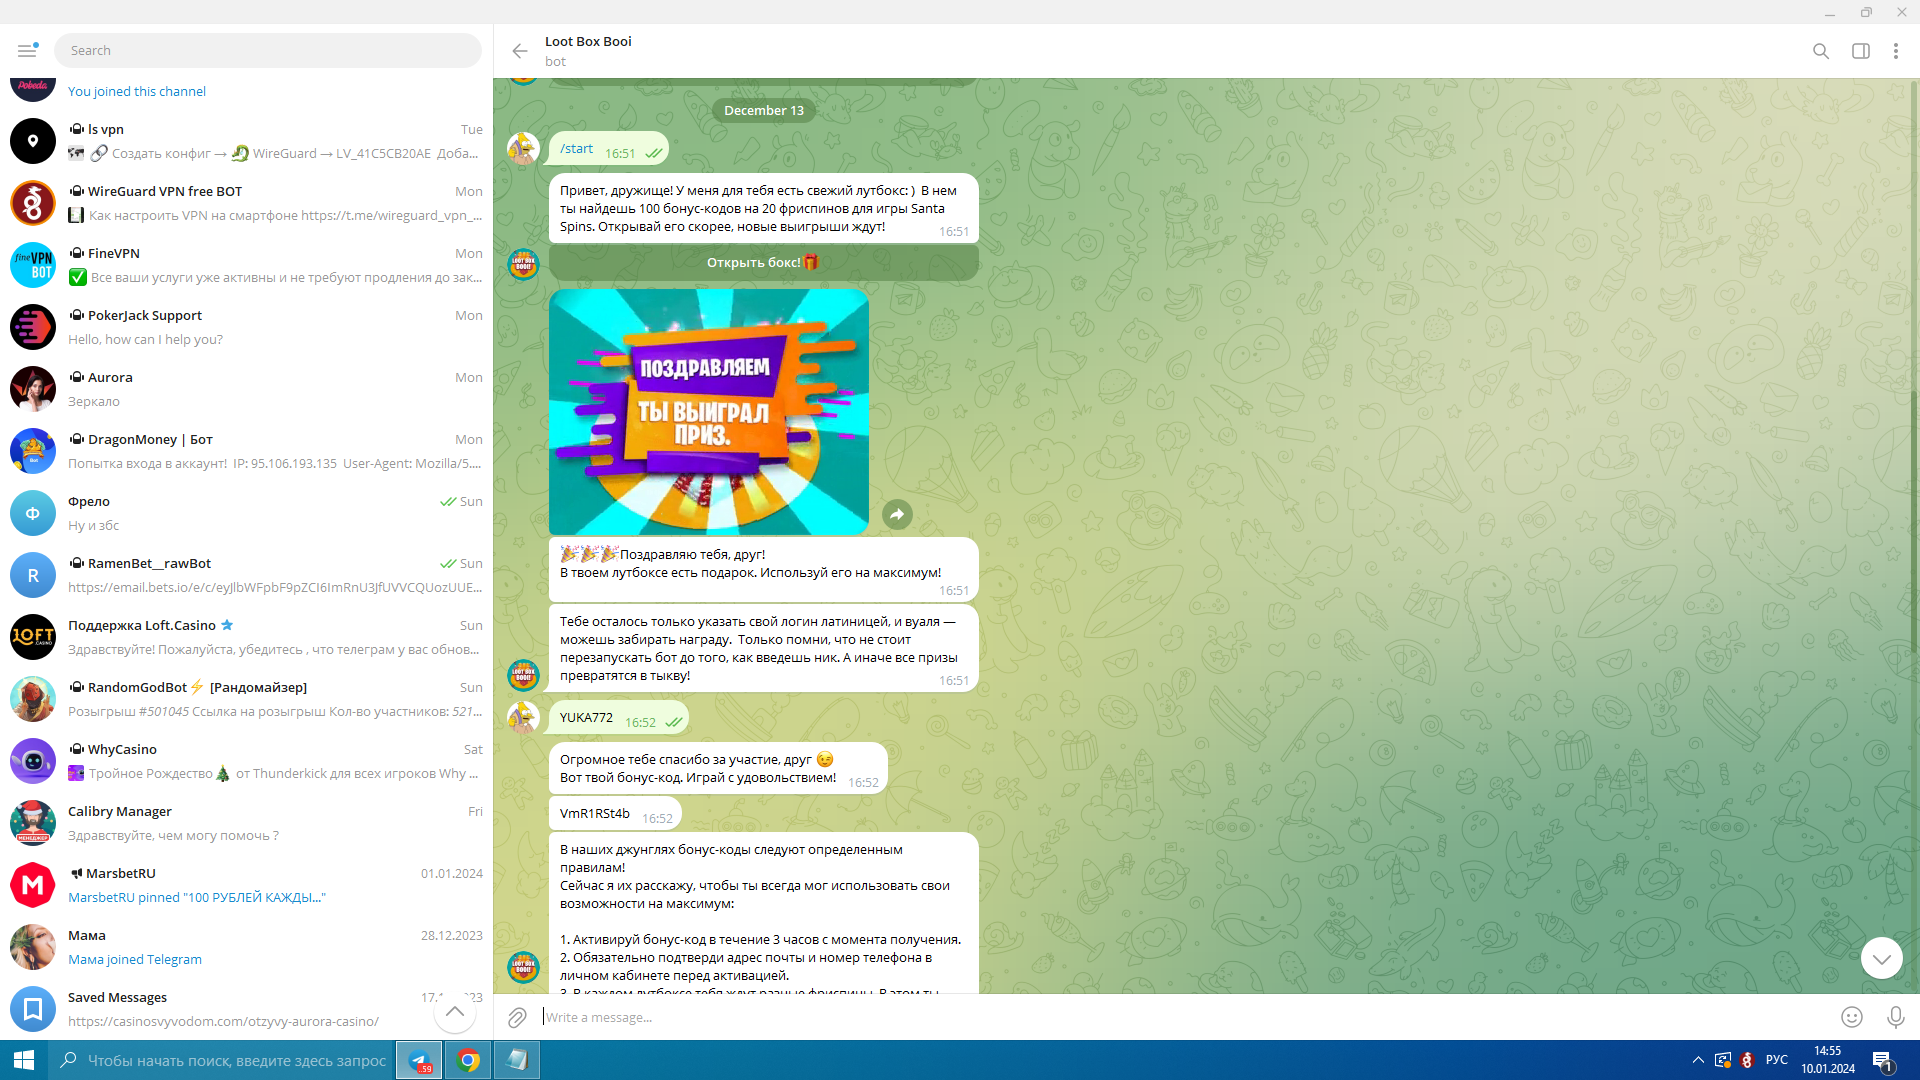
Task: Toggle the right sidebar panel icon
Action: tap(1861, 51)
